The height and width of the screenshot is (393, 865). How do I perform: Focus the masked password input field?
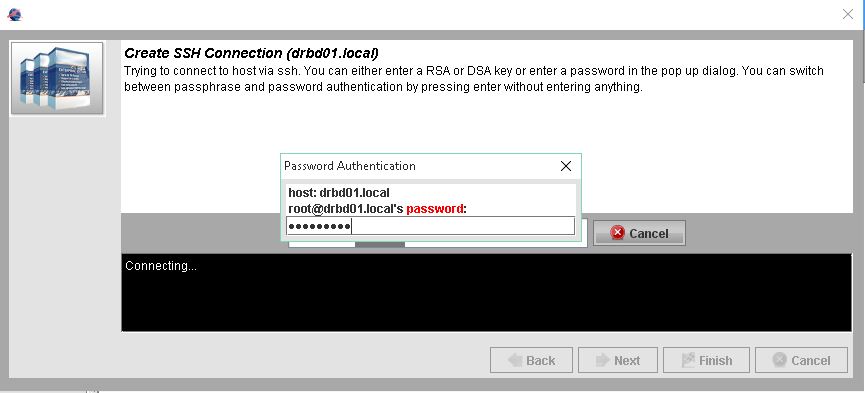click(x=430, y=226)
